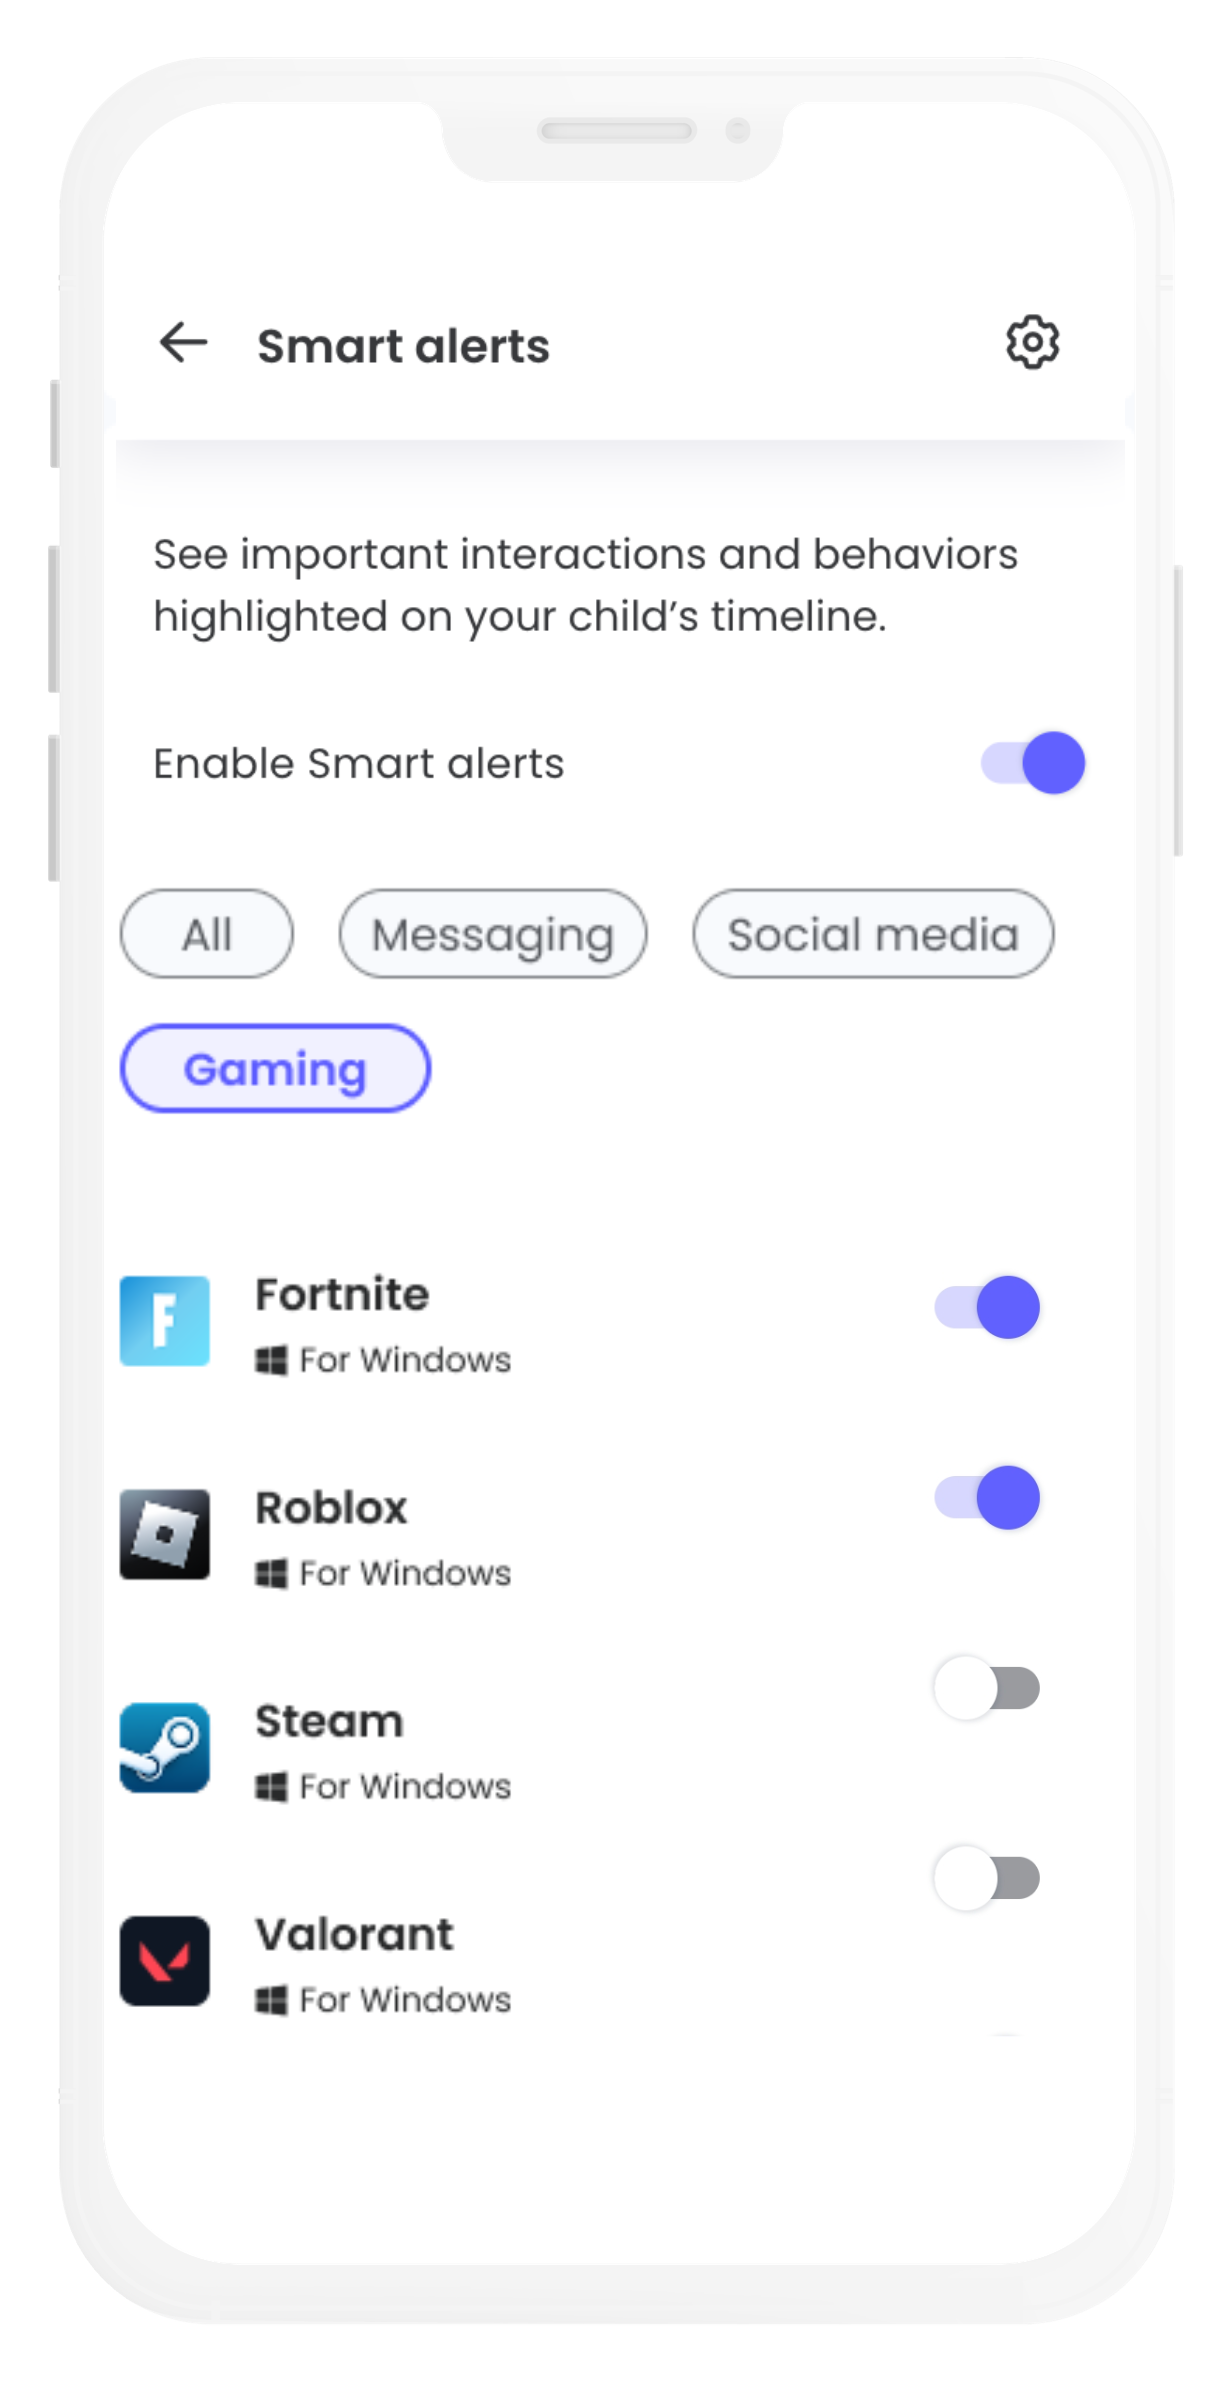Enable the Valorant alerts toggle

tap(987, 1878)
